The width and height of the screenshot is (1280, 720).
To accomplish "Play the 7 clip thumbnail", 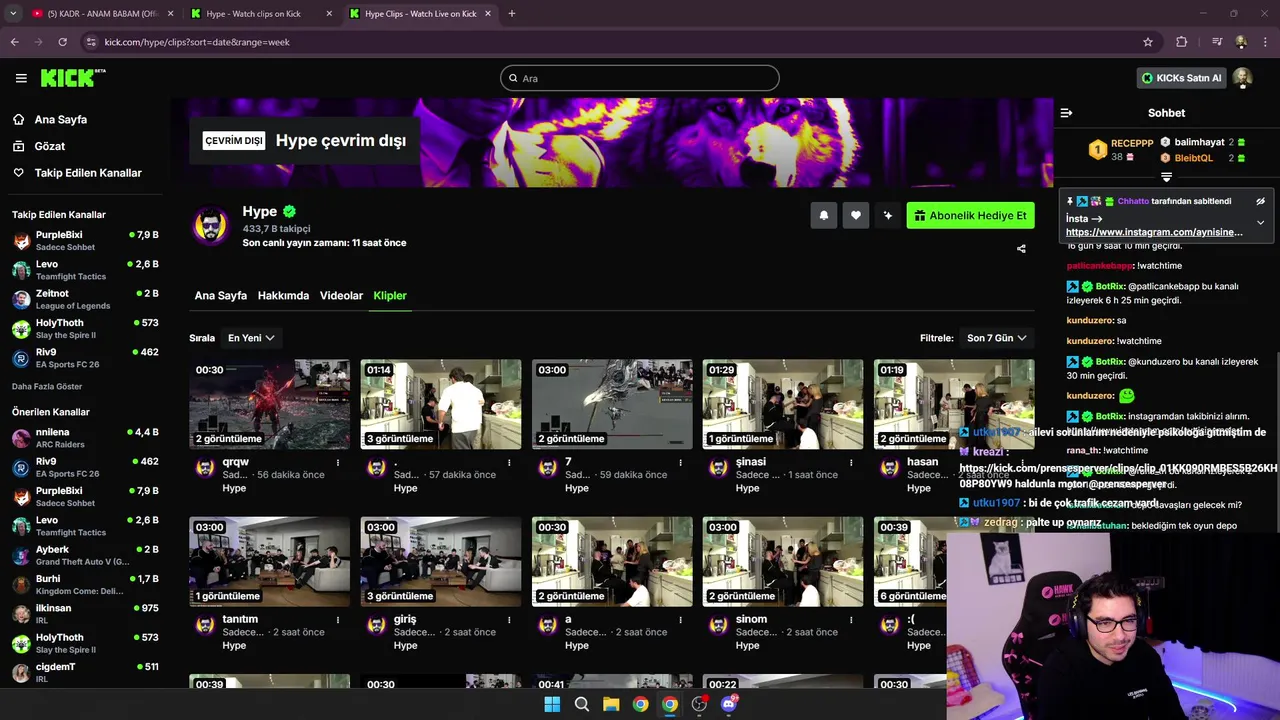I will click(x=612, y=404).
